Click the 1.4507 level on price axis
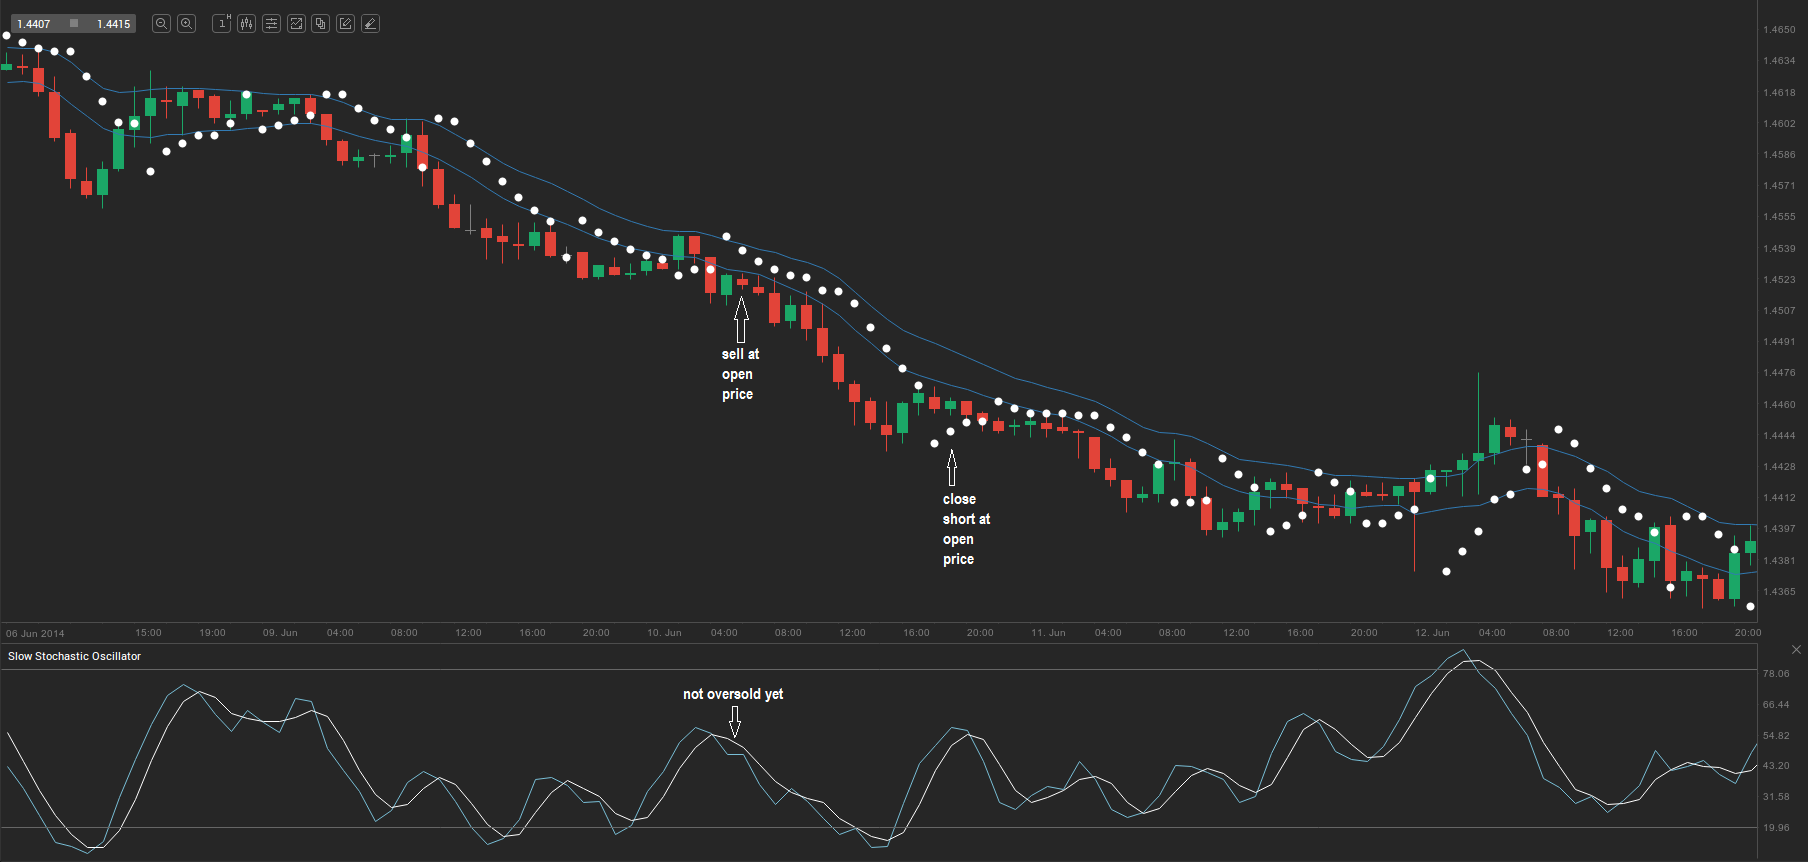 click(1779, 311)
